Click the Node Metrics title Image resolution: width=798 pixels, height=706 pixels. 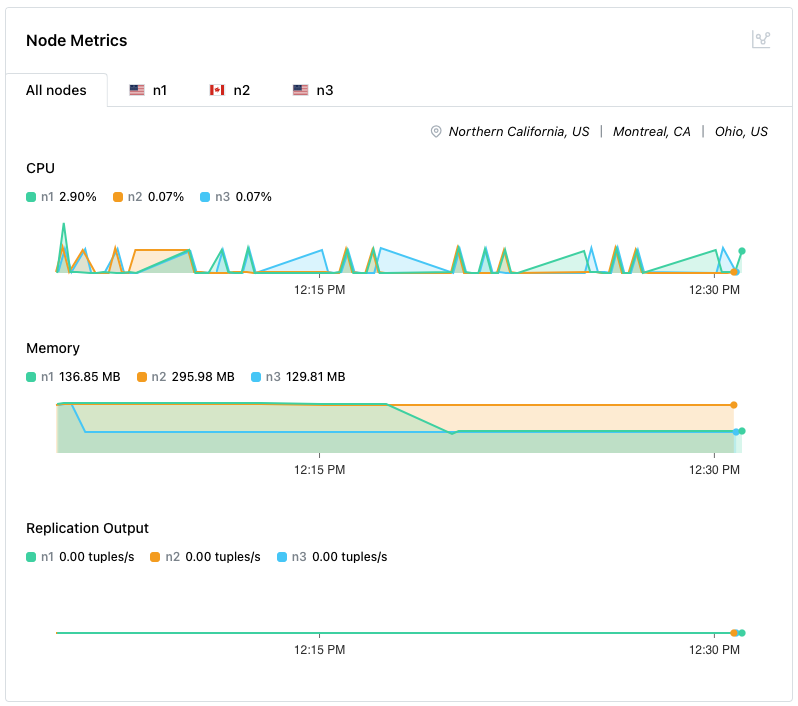77,40
